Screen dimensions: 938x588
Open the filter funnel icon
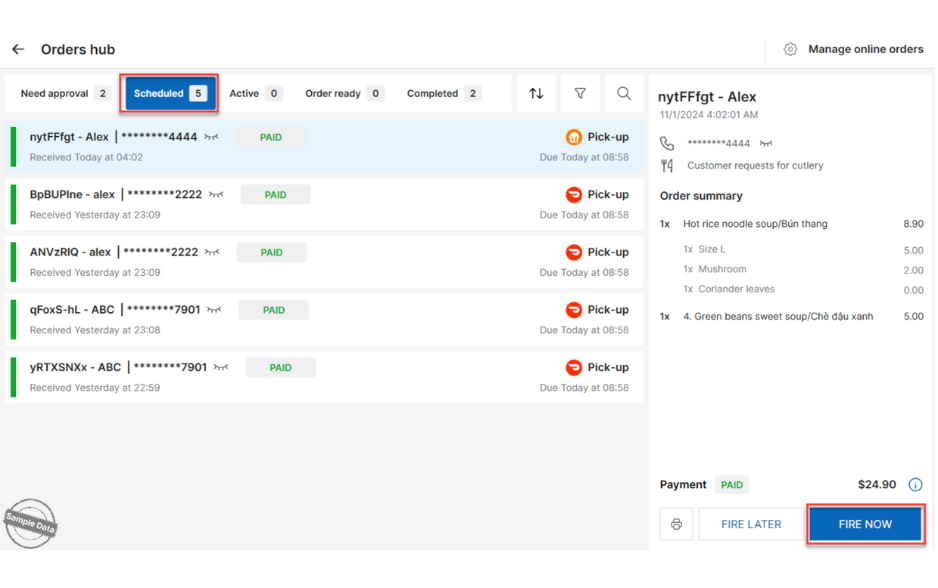coord(580,93)
